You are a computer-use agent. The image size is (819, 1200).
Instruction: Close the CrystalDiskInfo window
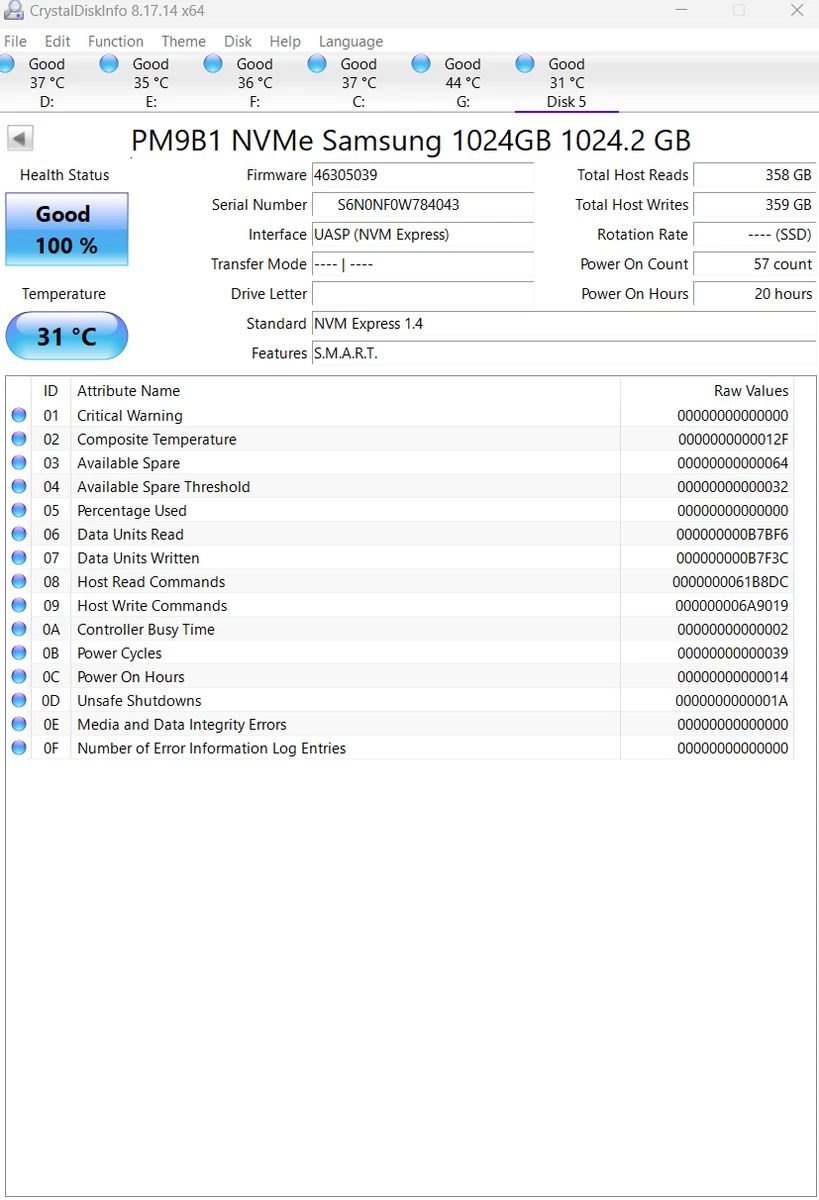pyautogui.click(x=797, y=10)
